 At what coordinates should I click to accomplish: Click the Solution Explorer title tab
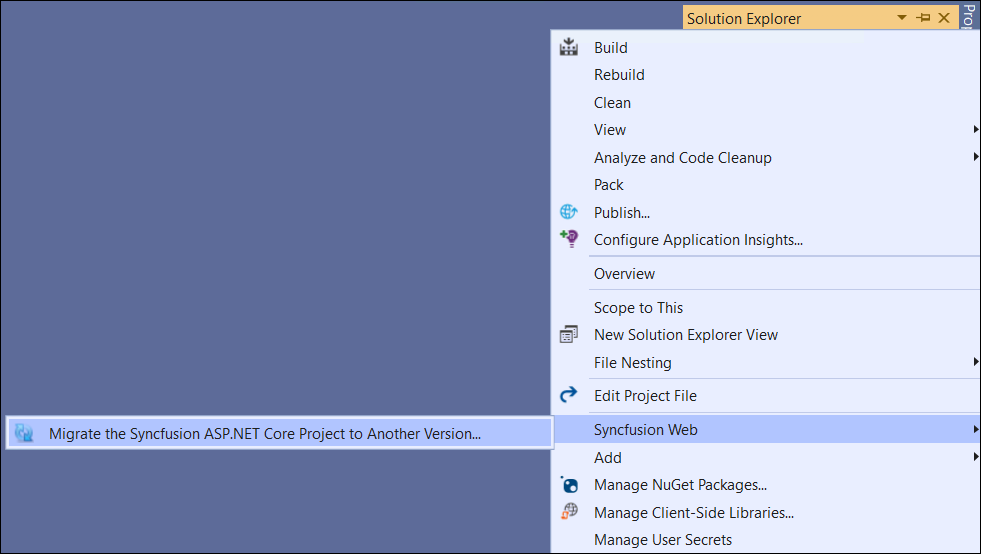coord(744,19)
